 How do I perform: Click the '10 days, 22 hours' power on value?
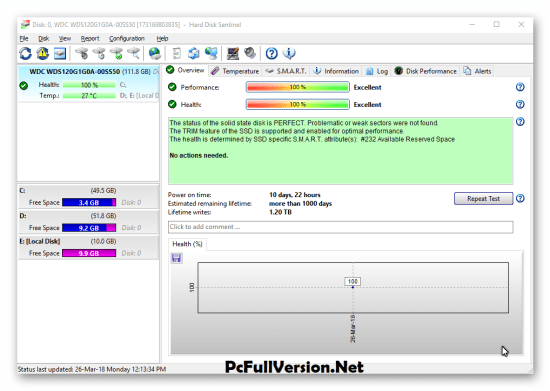pyautogui.click(x=295, y=195)
